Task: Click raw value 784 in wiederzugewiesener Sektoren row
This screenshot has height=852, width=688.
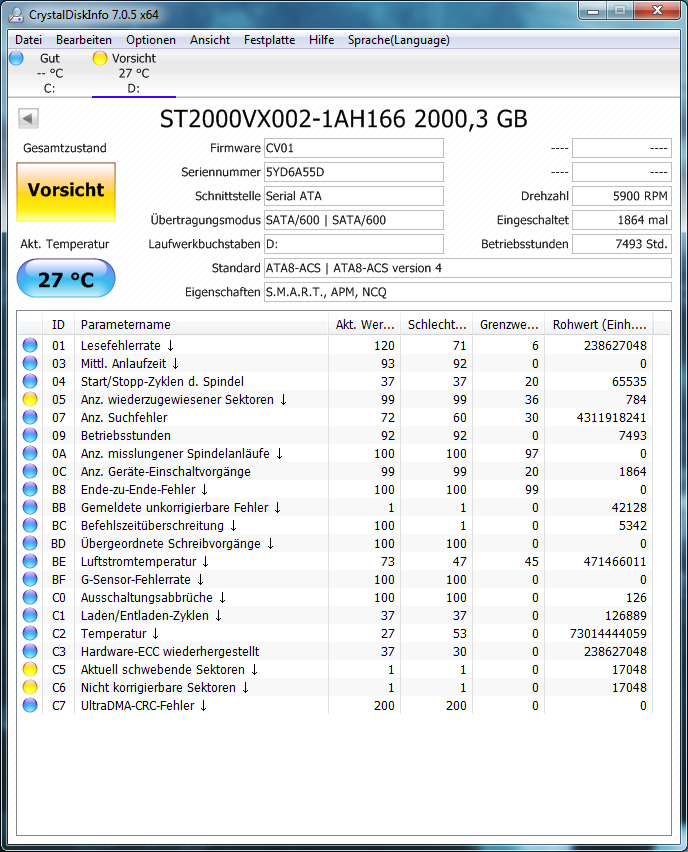Action: pyautogui.click(x=636, y=399)
